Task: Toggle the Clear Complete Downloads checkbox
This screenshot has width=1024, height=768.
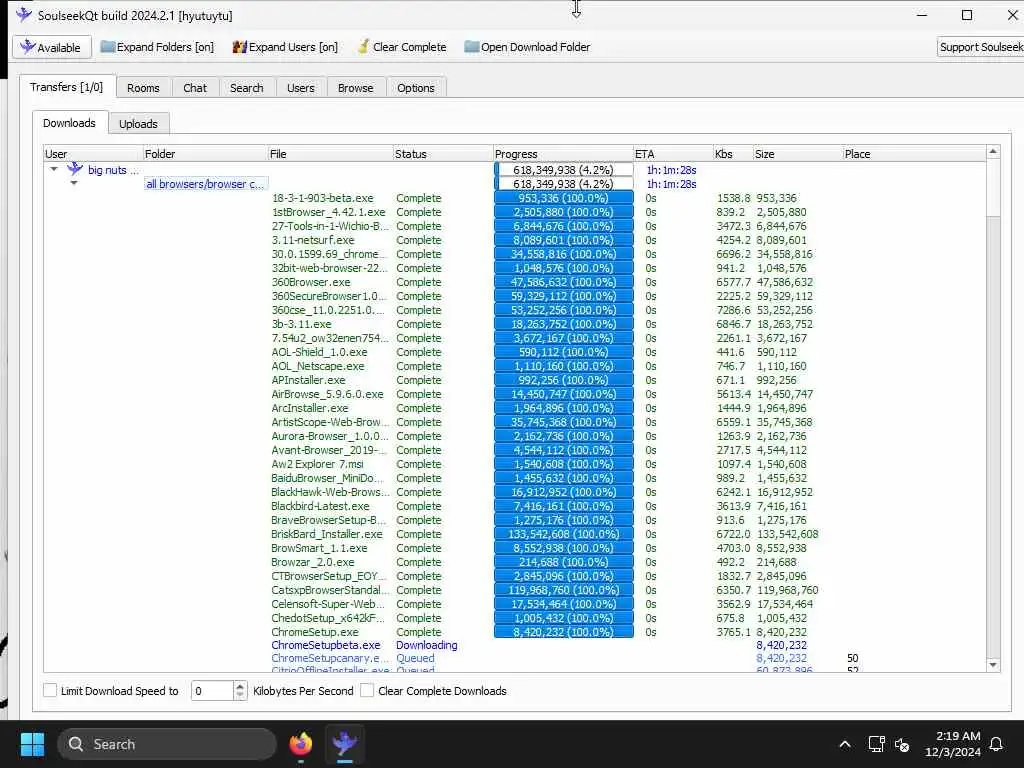Action: coord(367,690)
